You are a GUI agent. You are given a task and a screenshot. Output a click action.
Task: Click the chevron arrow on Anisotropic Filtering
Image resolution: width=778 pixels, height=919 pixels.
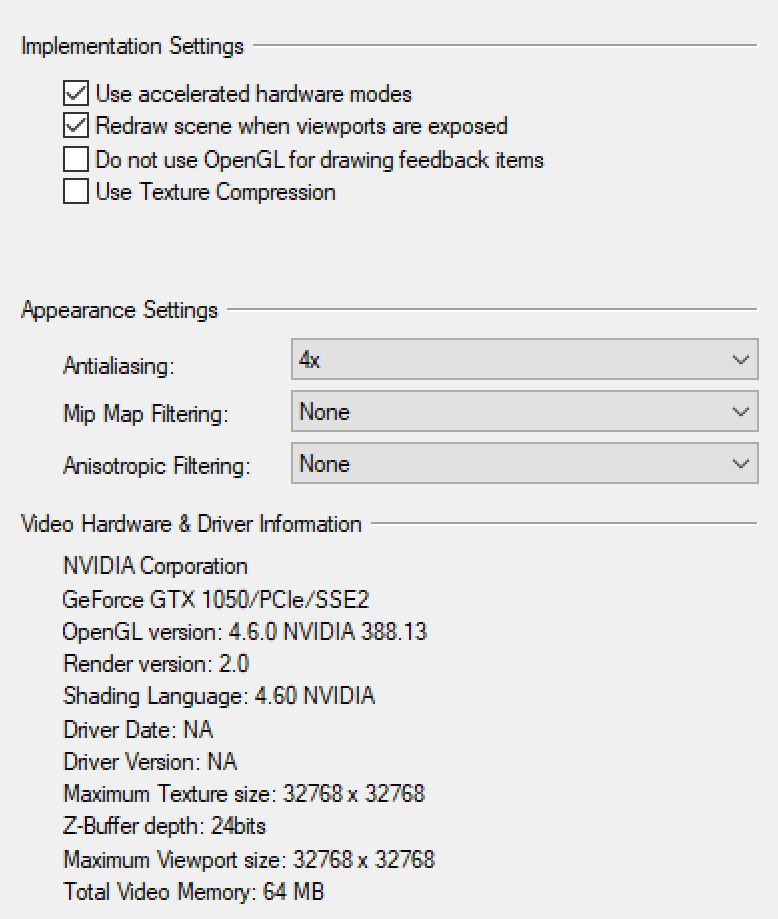(x=740, y=464)
